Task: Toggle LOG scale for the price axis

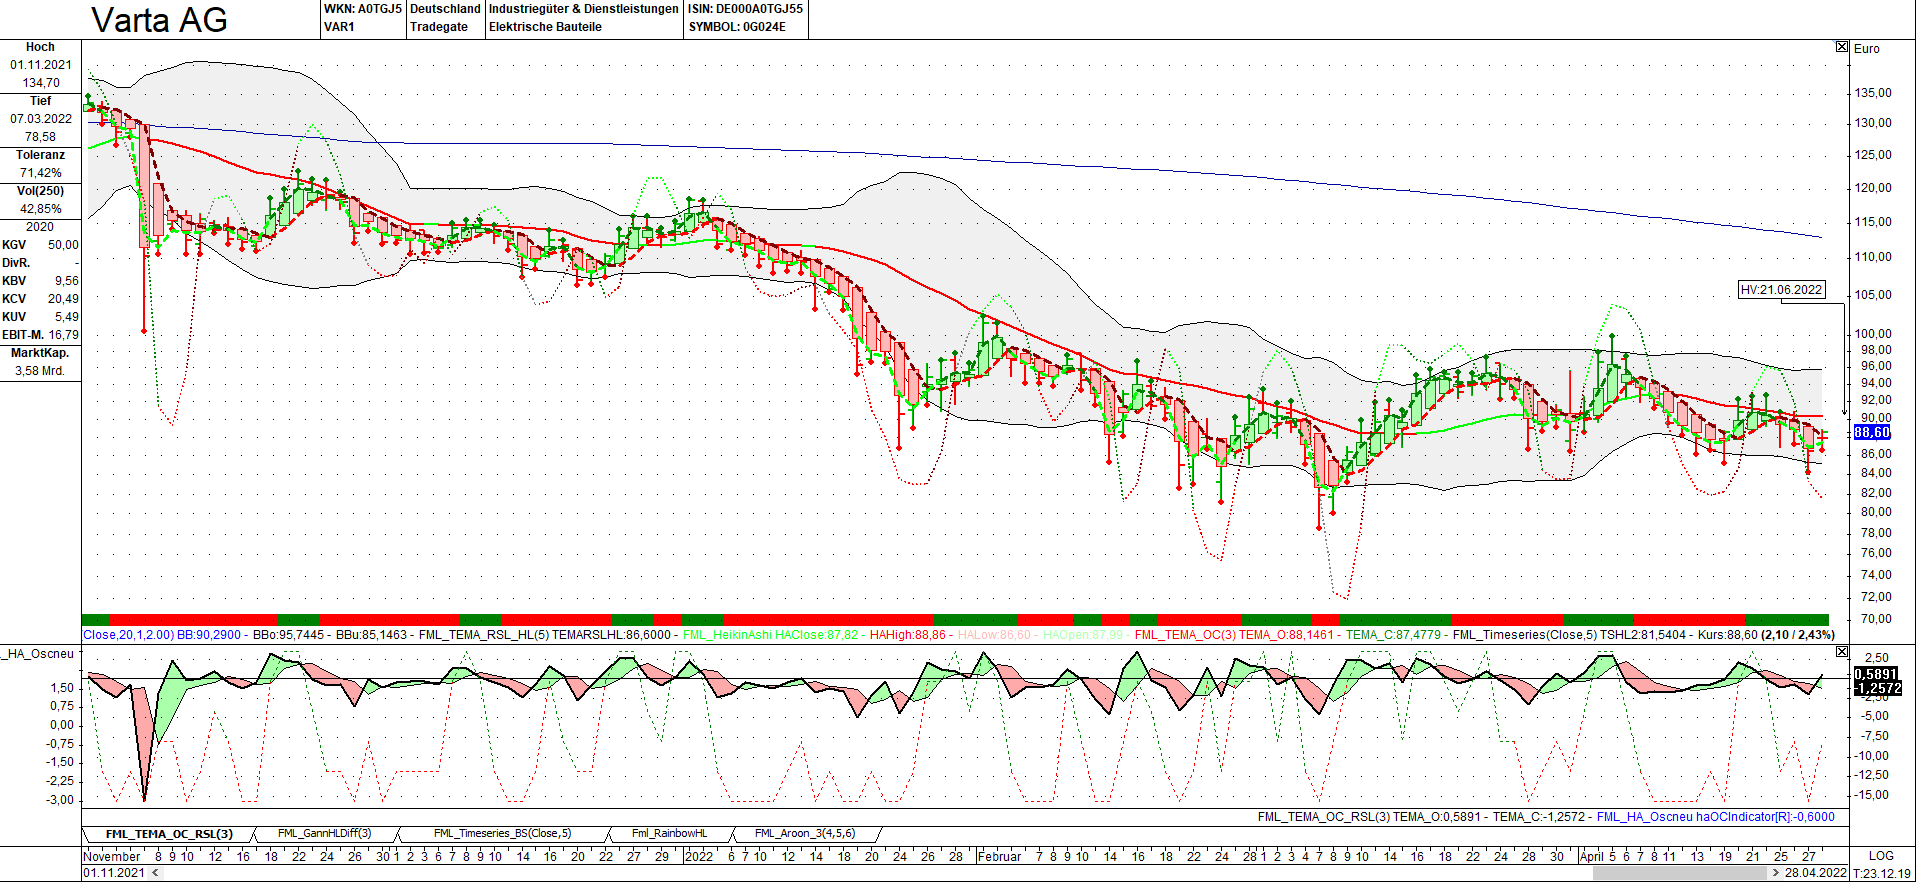Action: coord(1881,856)
